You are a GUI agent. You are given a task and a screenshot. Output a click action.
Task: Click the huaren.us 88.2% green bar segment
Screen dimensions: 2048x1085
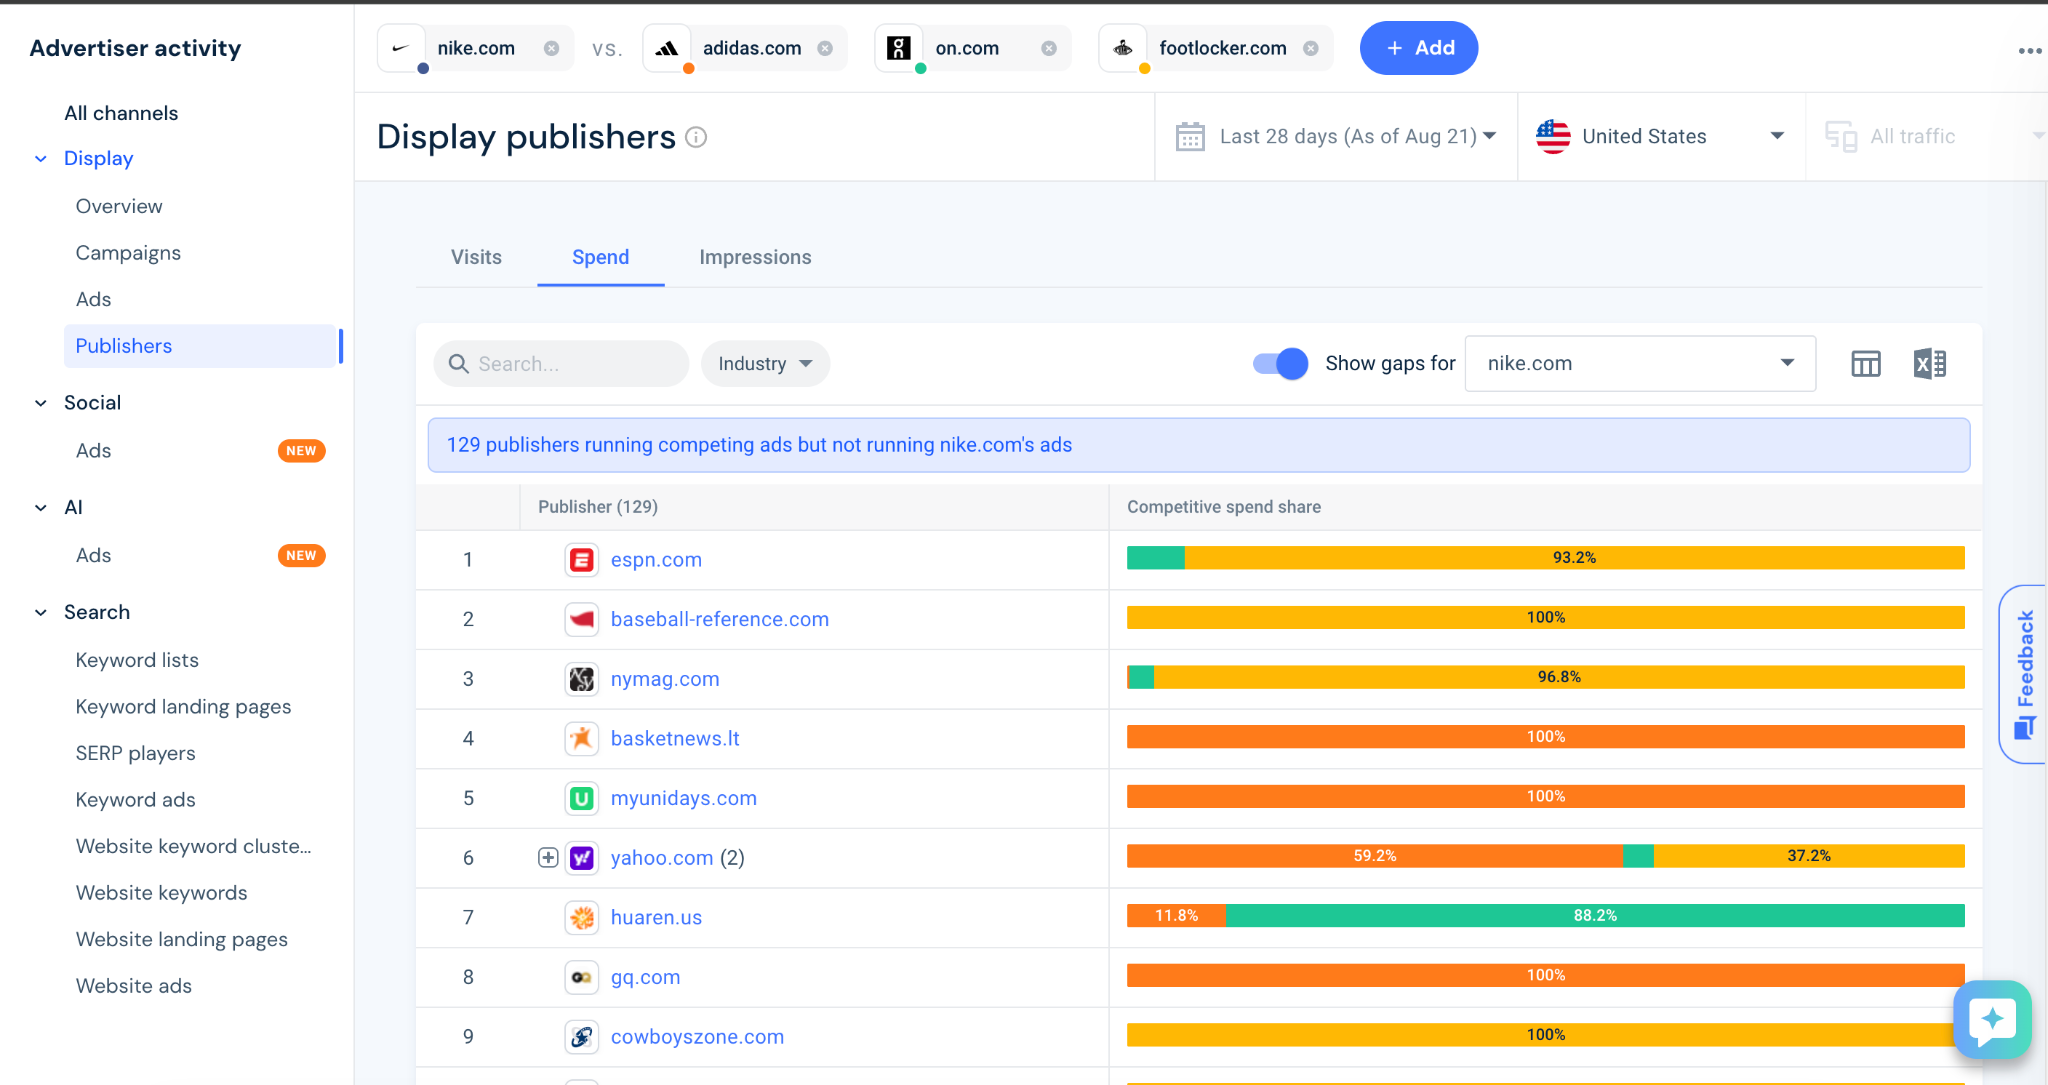[x=1595, y=916]
